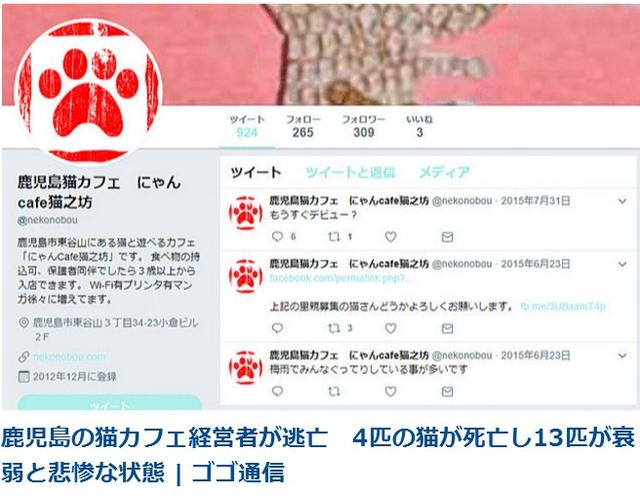Open the red paw profile avatar
Image resolution: width=640 pixels, height=496 pixels.
89,91
